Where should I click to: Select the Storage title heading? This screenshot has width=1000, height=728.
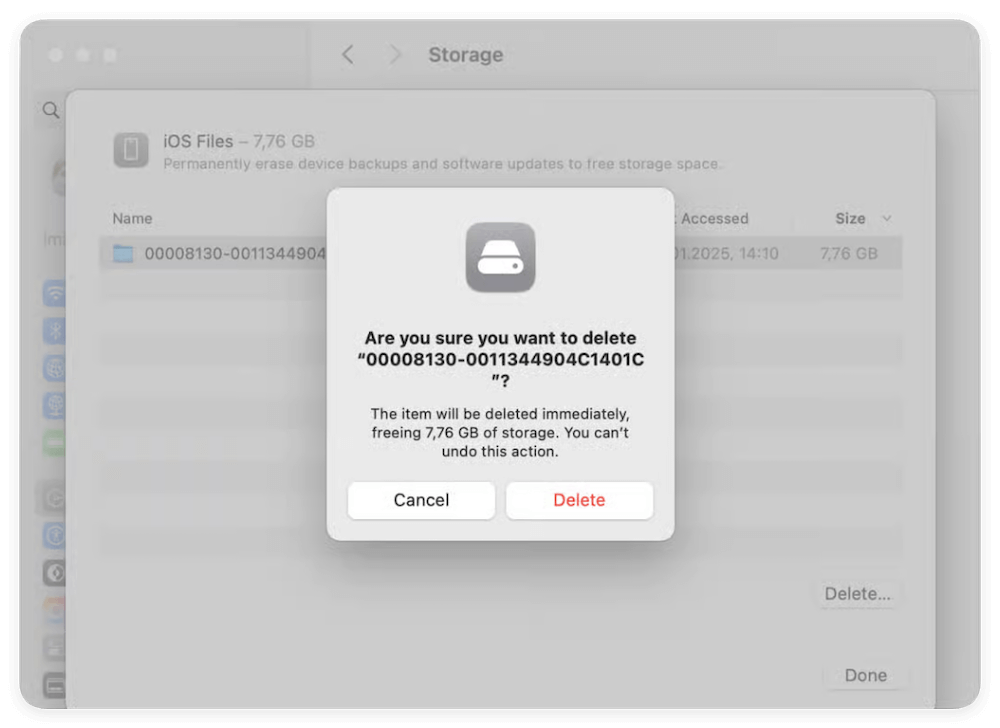[465, 55]
